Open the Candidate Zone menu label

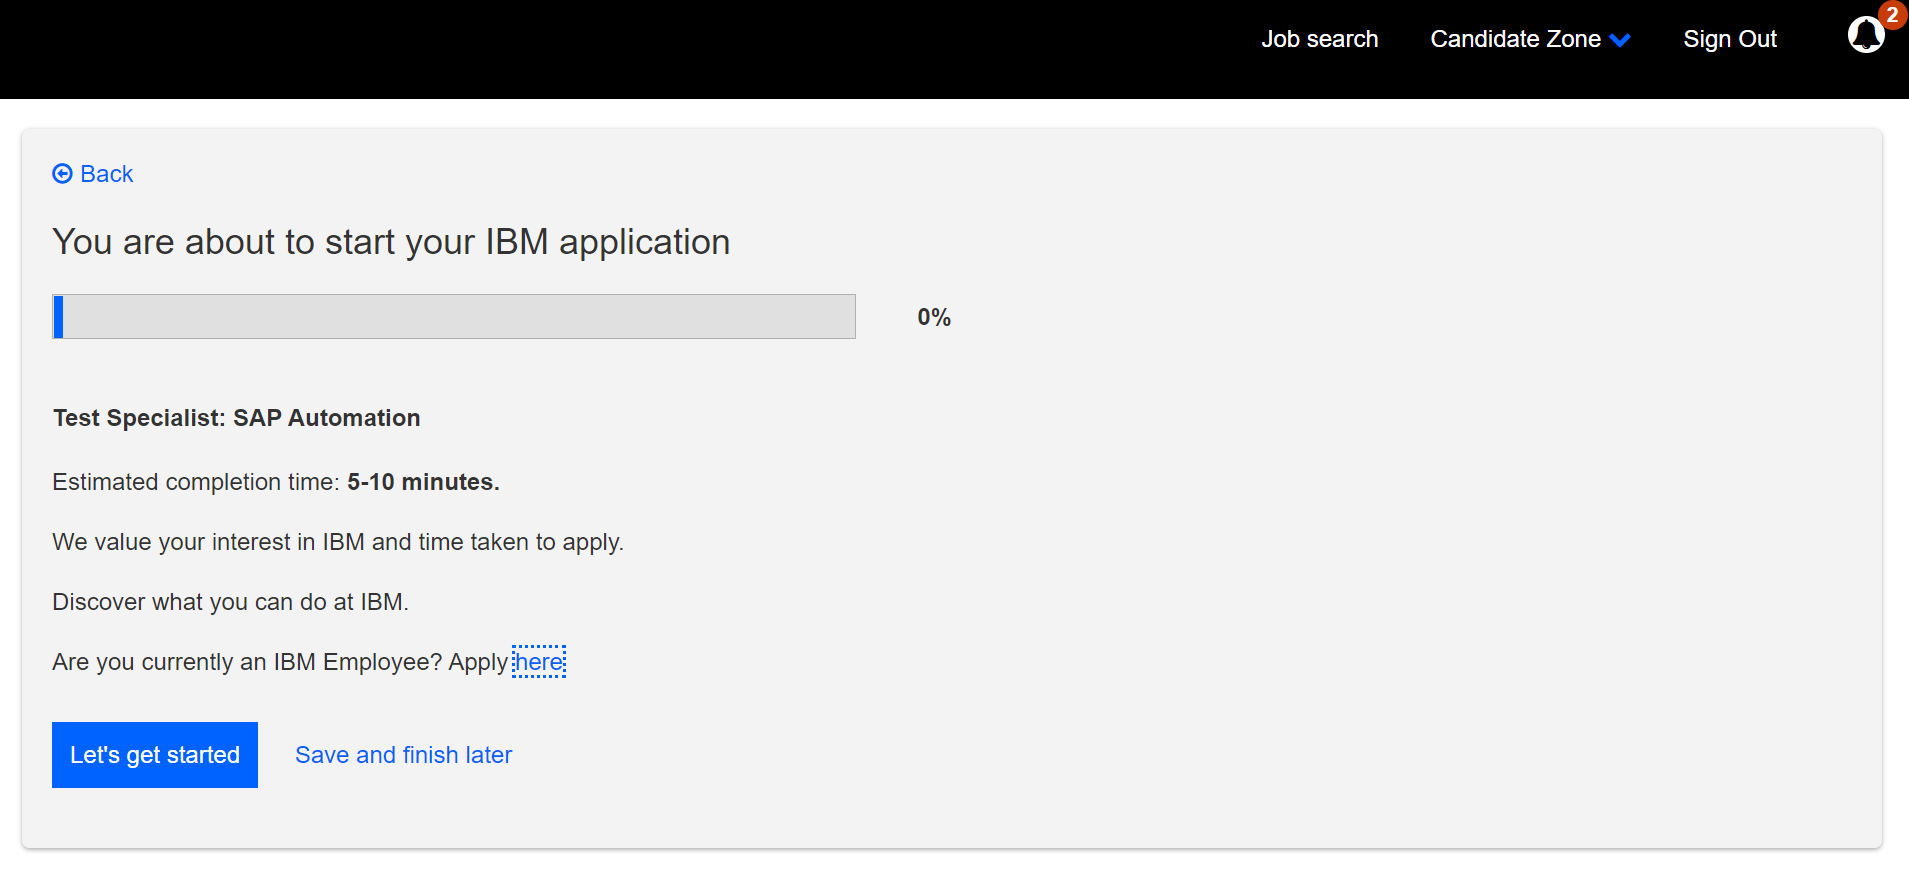pos(1514,39)
